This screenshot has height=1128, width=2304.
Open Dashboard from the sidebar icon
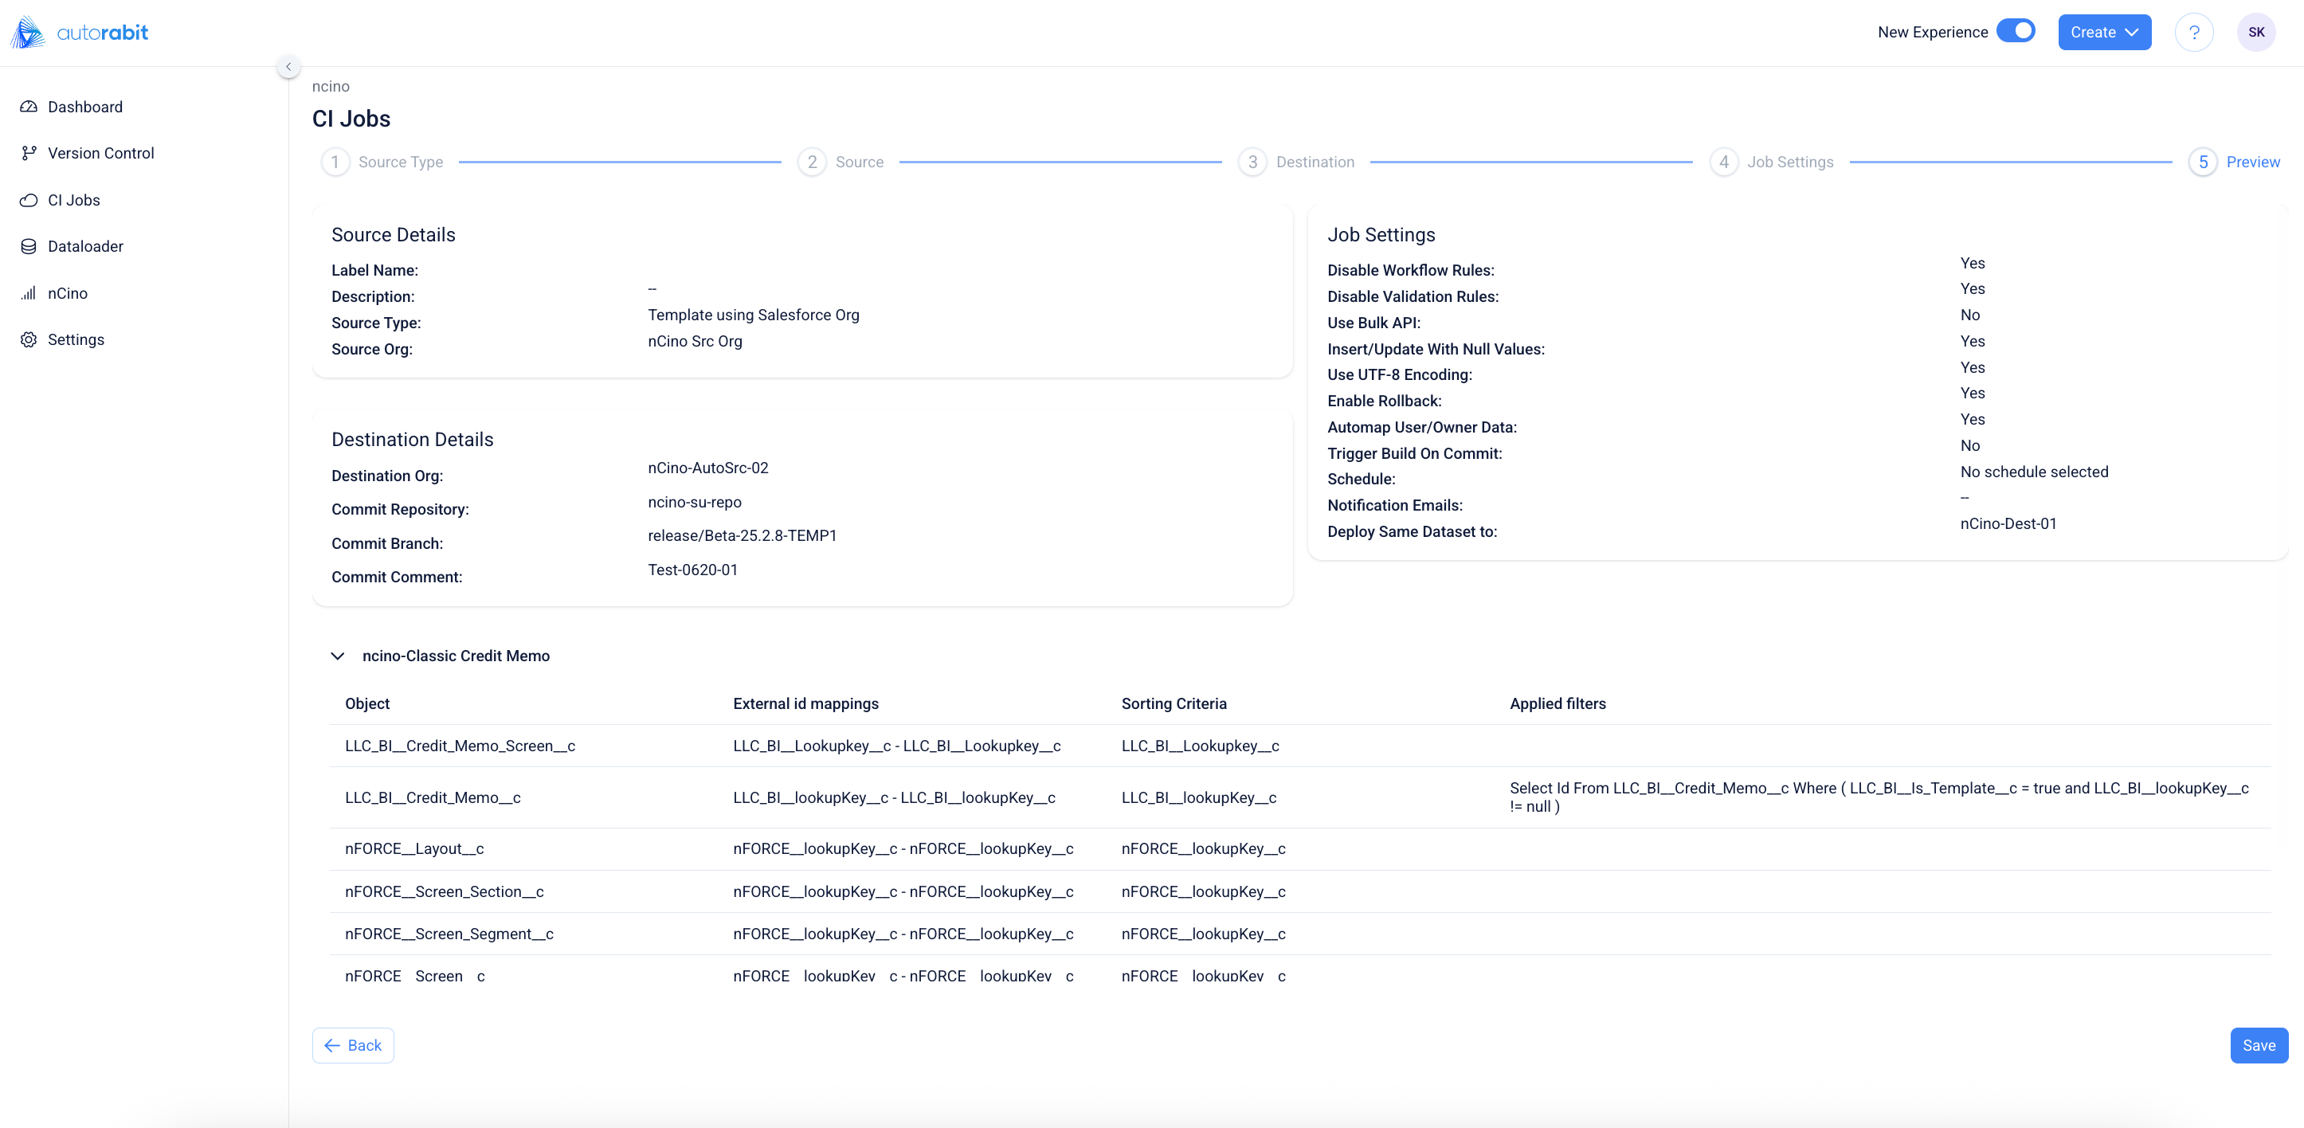click(x=29, y=107)
